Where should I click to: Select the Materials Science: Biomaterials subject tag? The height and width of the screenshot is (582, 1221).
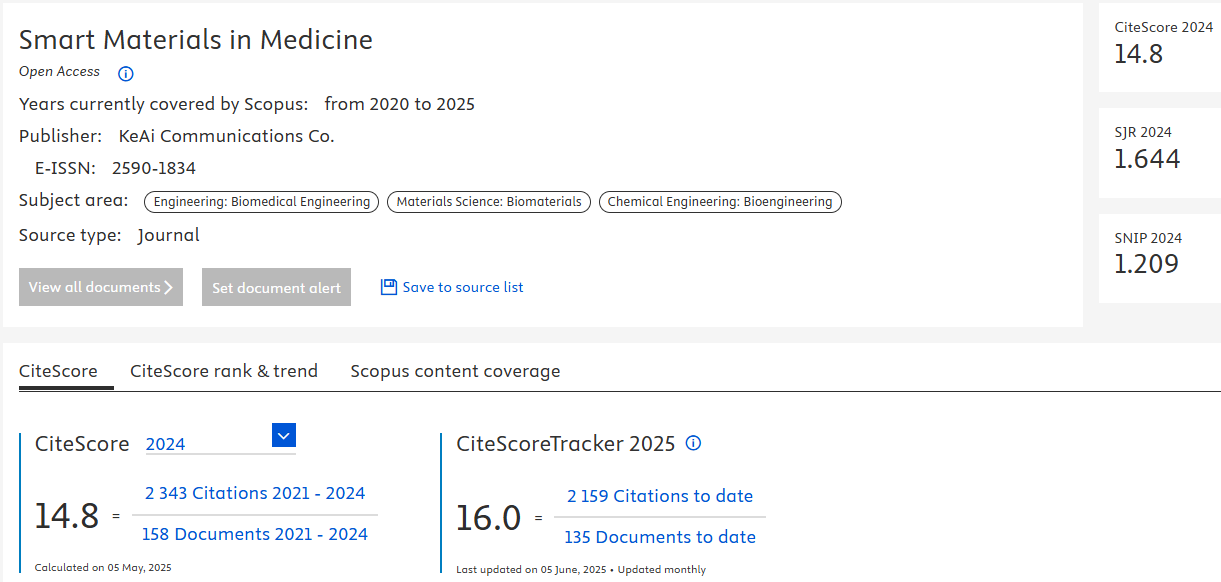point(489,202)
